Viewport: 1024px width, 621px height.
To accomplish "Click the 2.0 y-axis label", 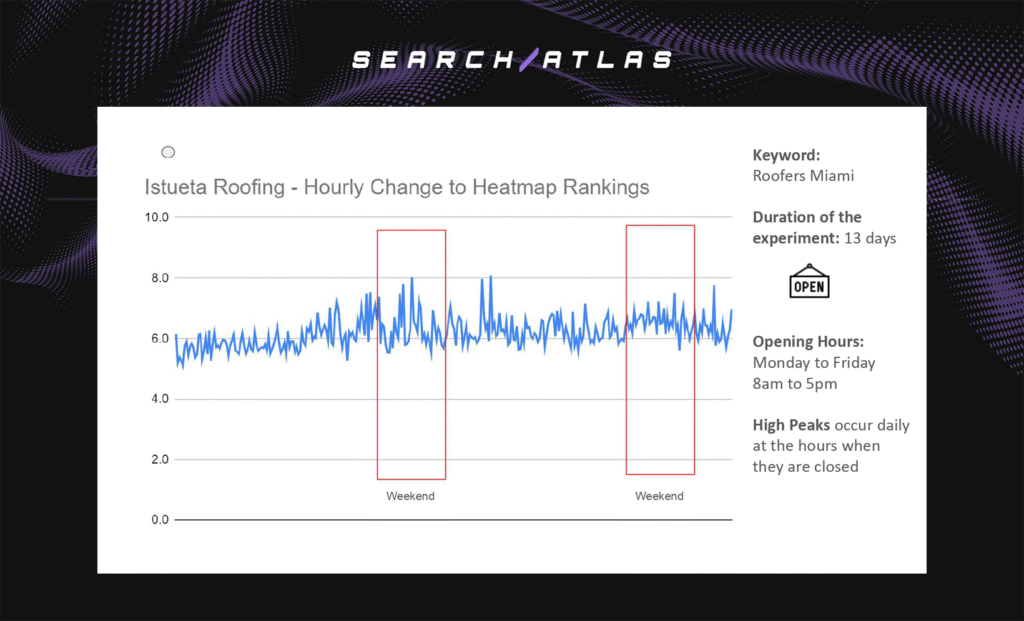I will (x=160, y=460).
